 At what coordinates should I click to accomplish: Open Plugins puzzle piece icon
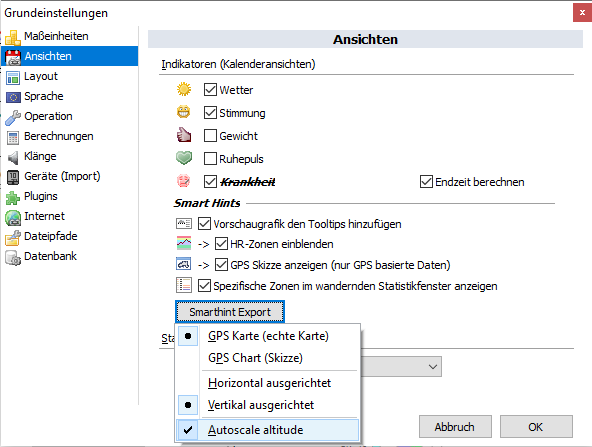pyautogui.click(x=13, y=197)
